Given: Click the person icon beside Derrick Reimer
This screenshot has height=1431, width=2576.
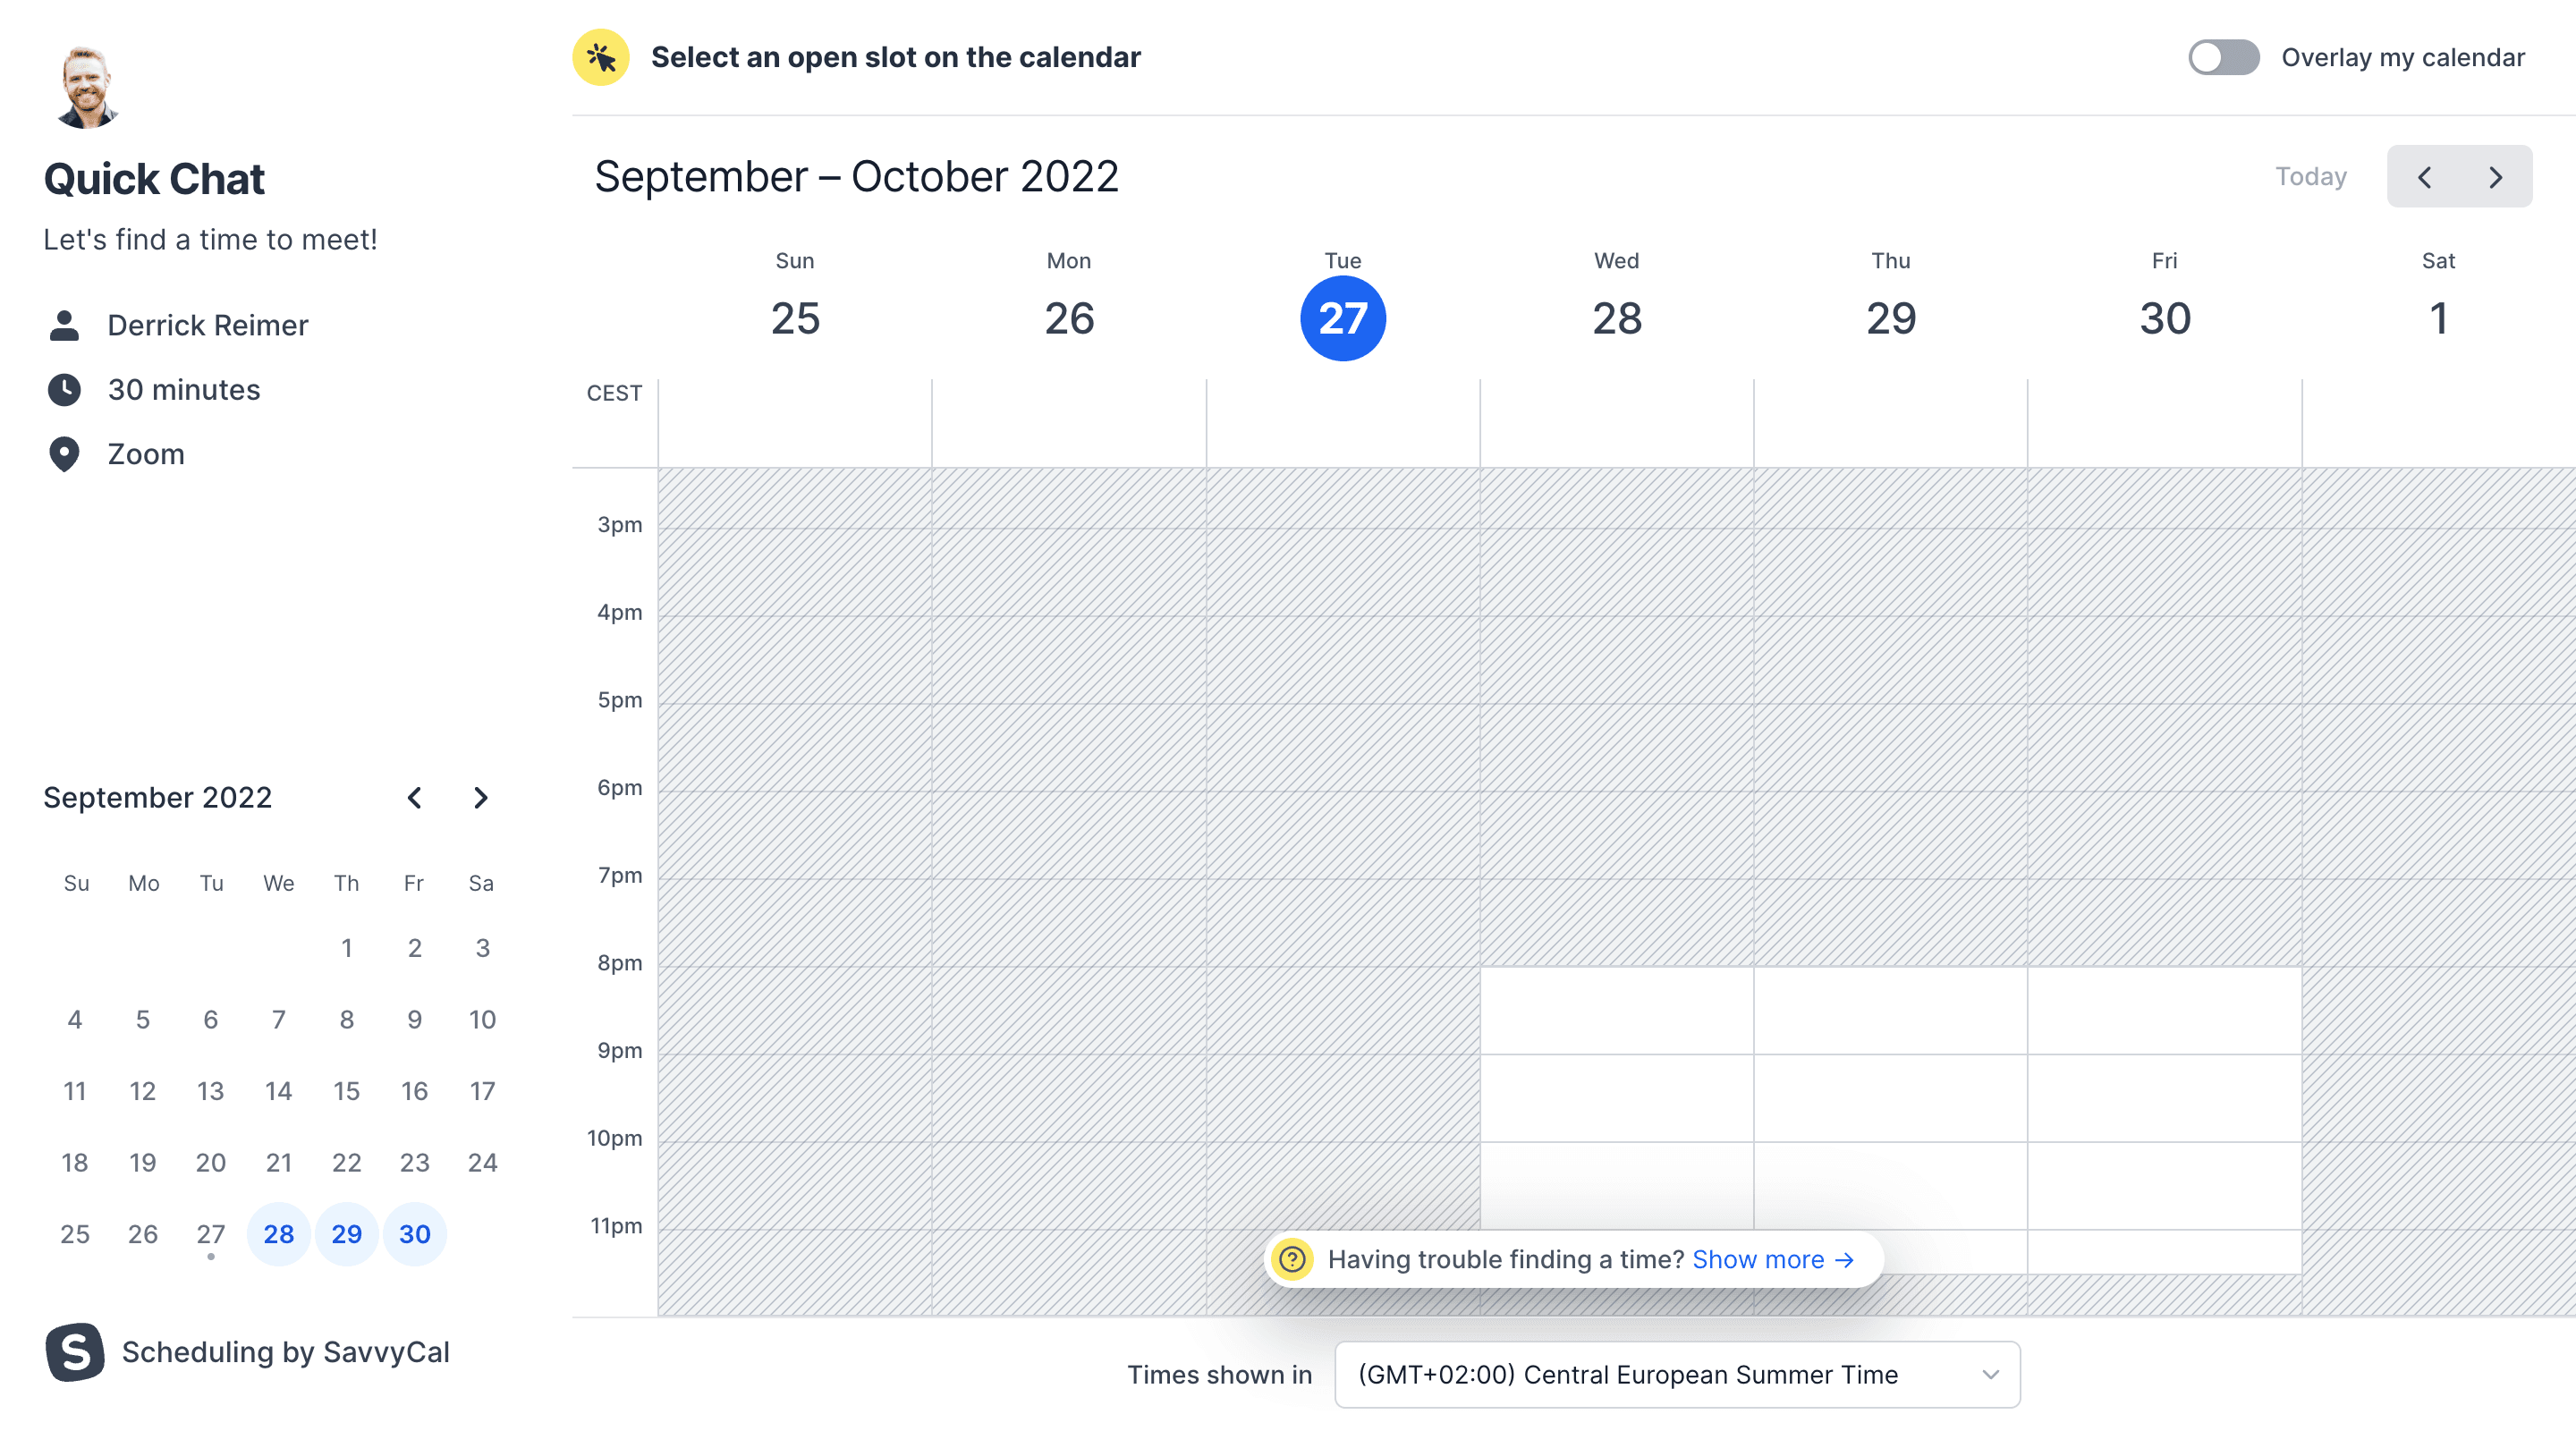Looking at the screenshot, I should coord(64,324).
